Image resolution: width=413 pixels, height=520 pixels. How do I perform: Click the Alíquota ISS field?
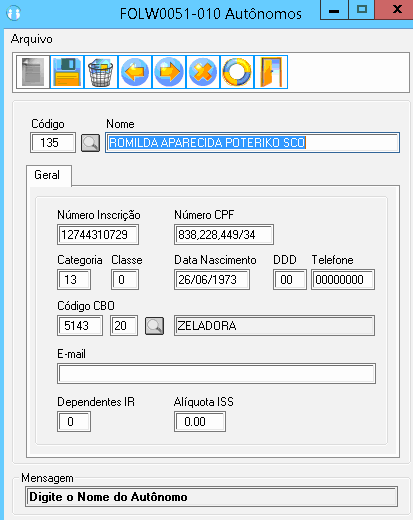click(200, 422)
